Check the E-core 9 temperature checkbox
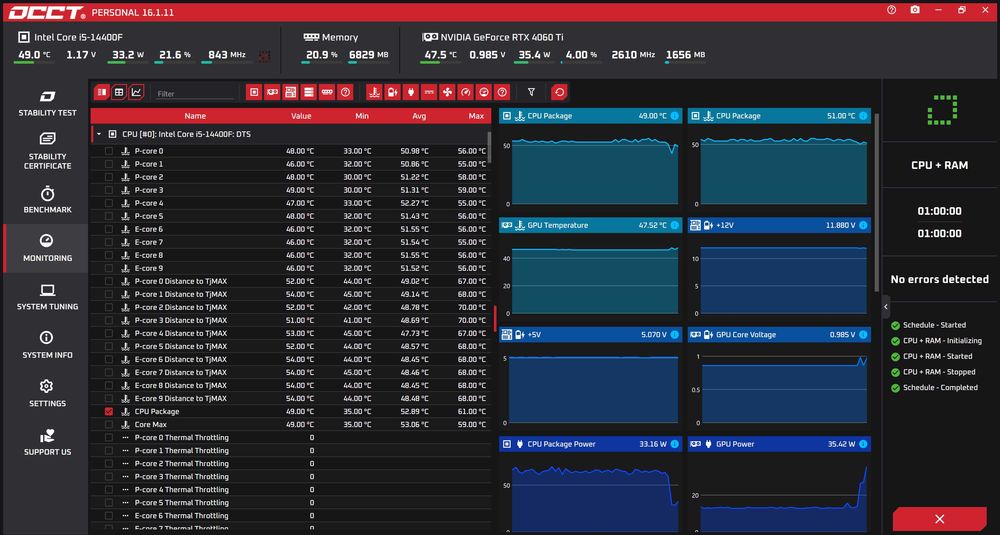The image size is (1000, 535). (108, 268)
